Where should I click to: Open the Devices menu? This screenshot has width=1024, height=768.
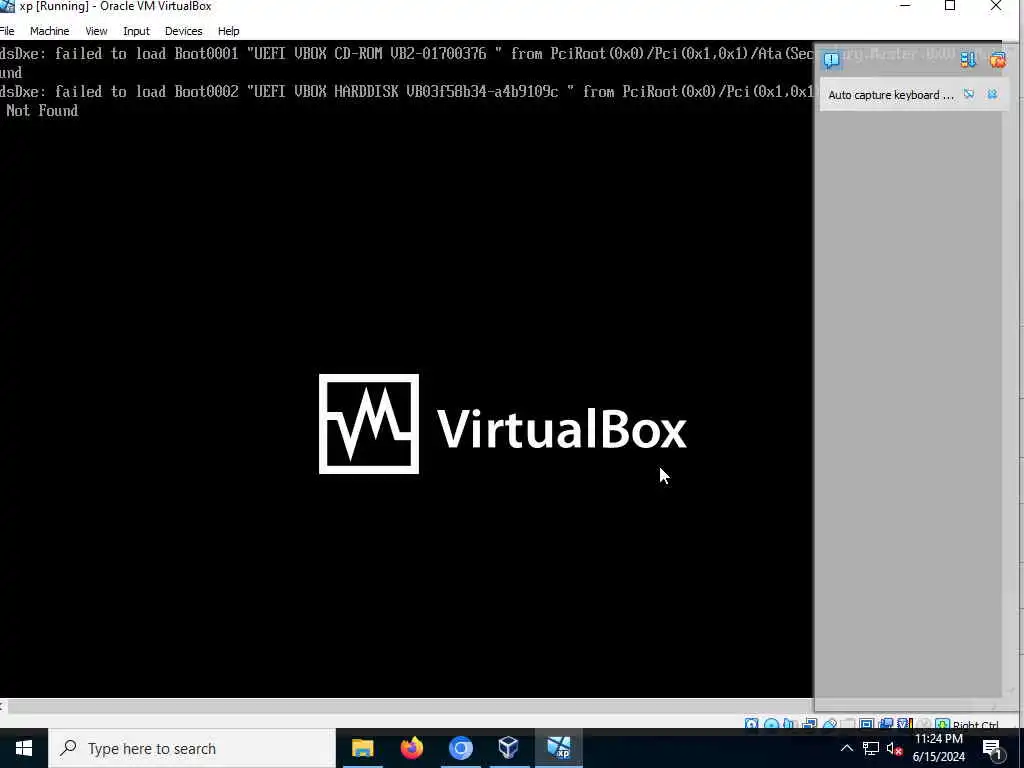pyautogui.click(x=184, y=31)
